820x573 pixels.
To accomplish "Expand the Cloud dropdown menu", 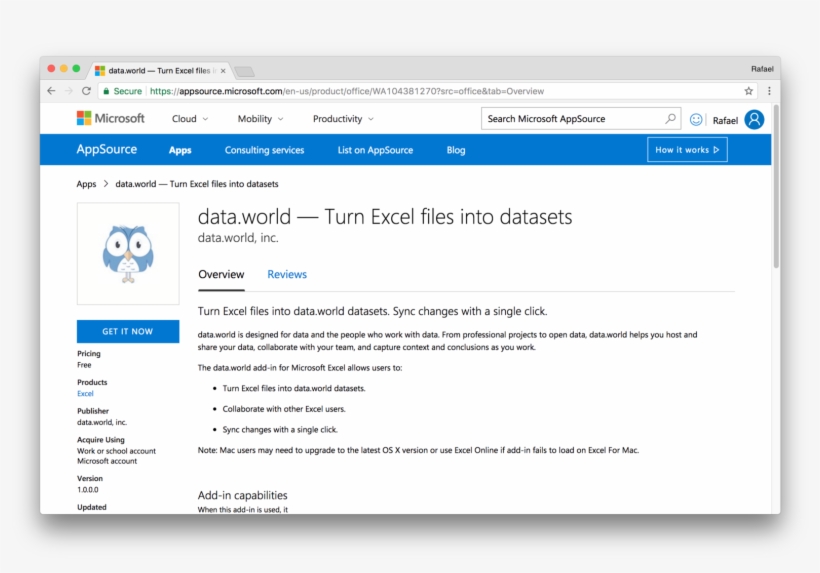I will [x=190, y=119].
